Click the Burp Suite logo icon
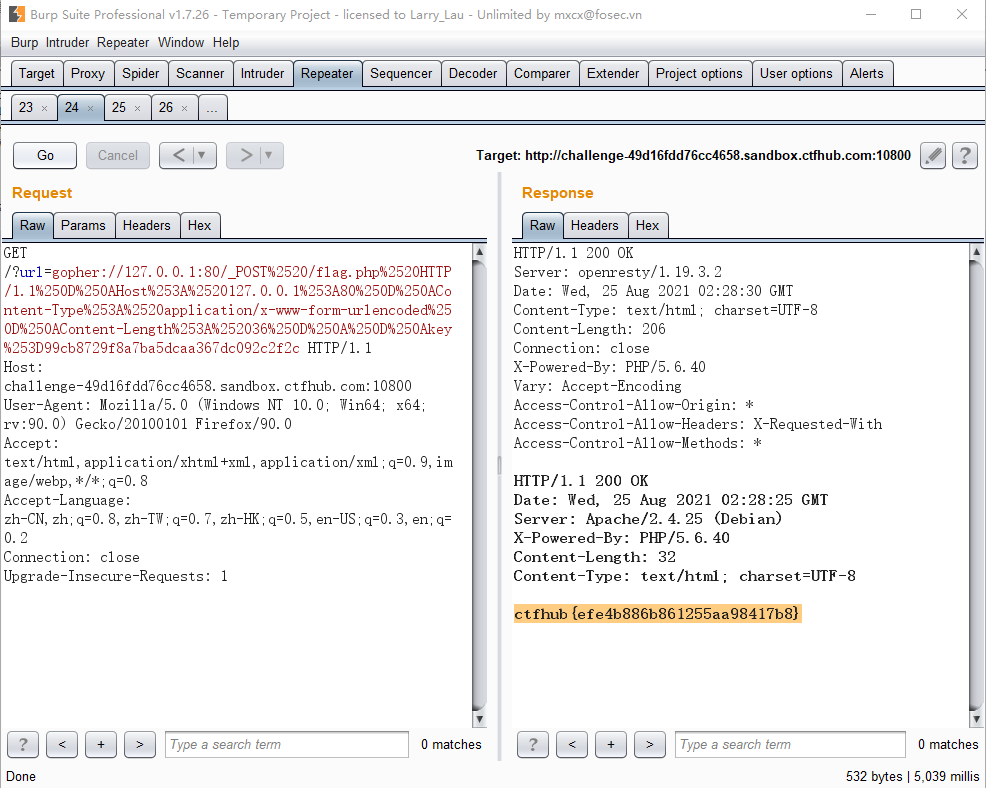 17,14
